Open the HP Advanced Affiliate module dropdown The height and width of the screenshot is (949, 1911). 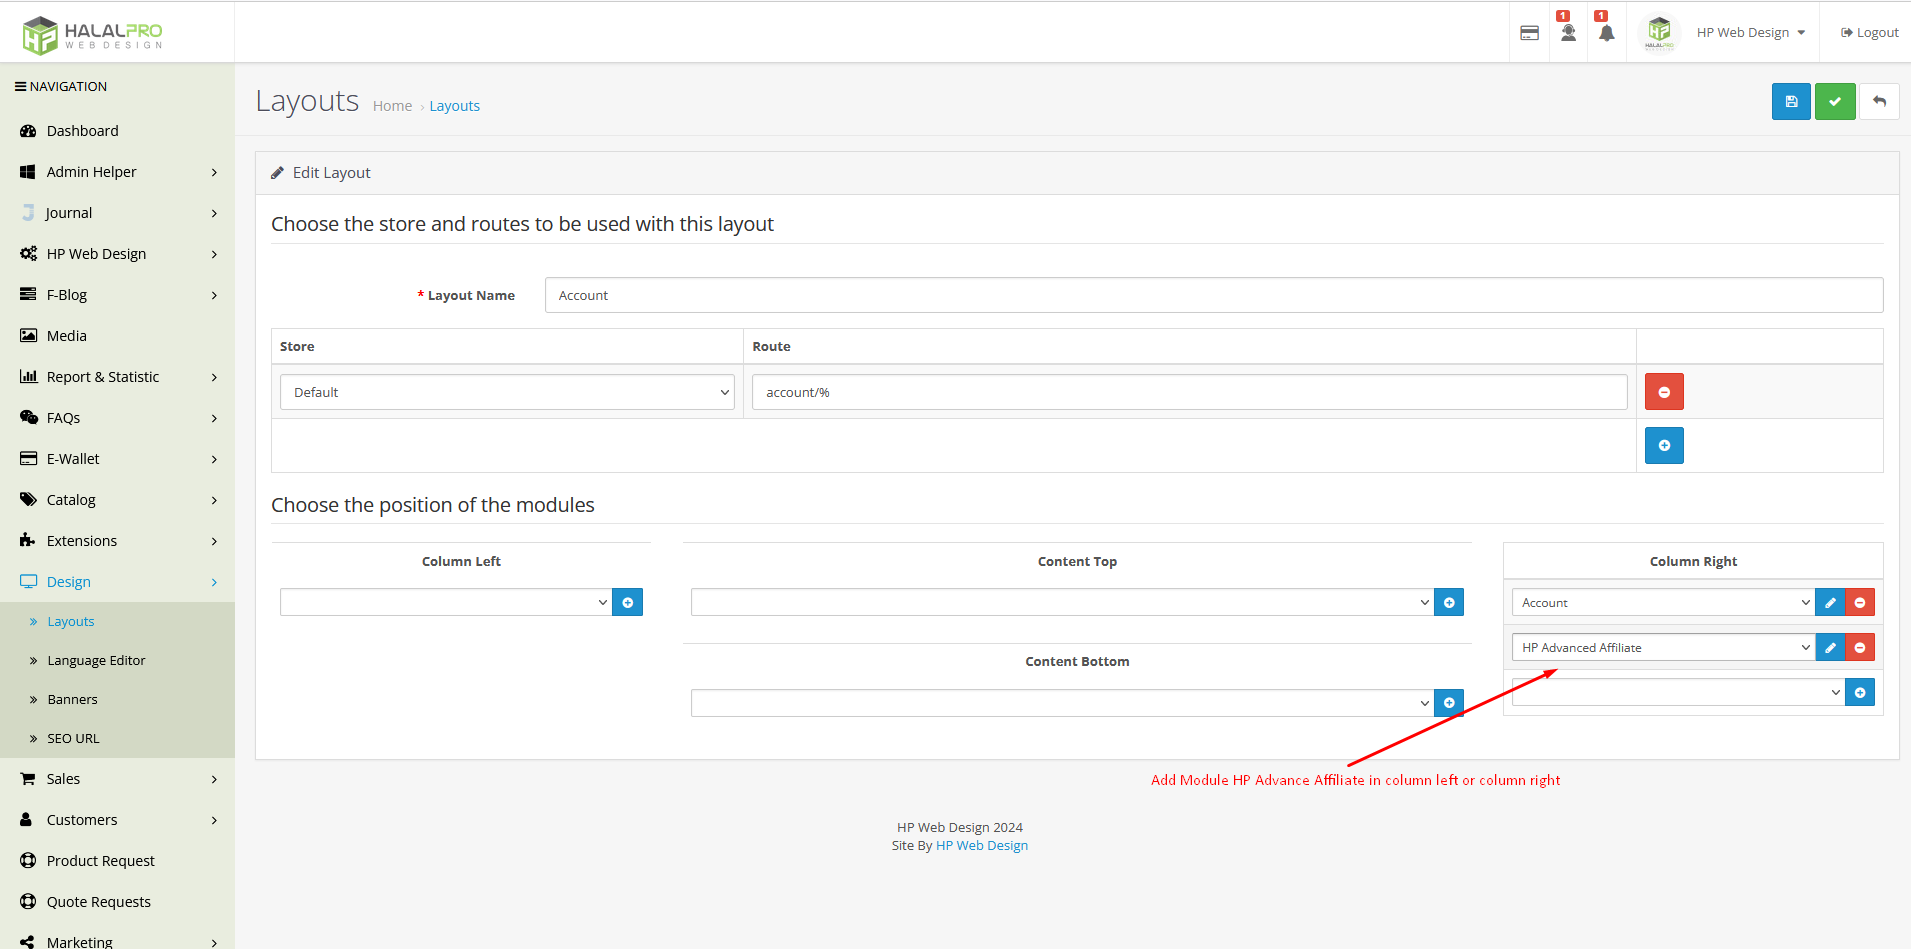point(1662,648)
